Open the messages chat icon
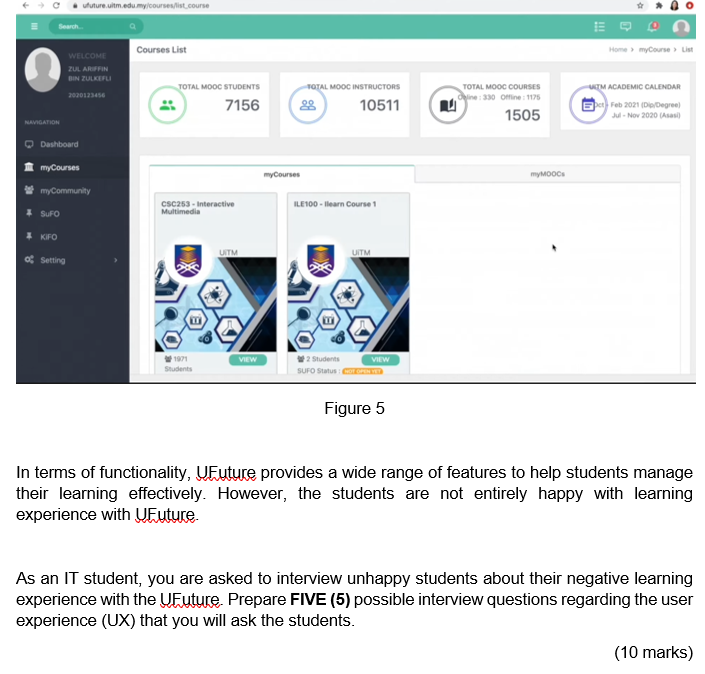 tap(625, 27)
